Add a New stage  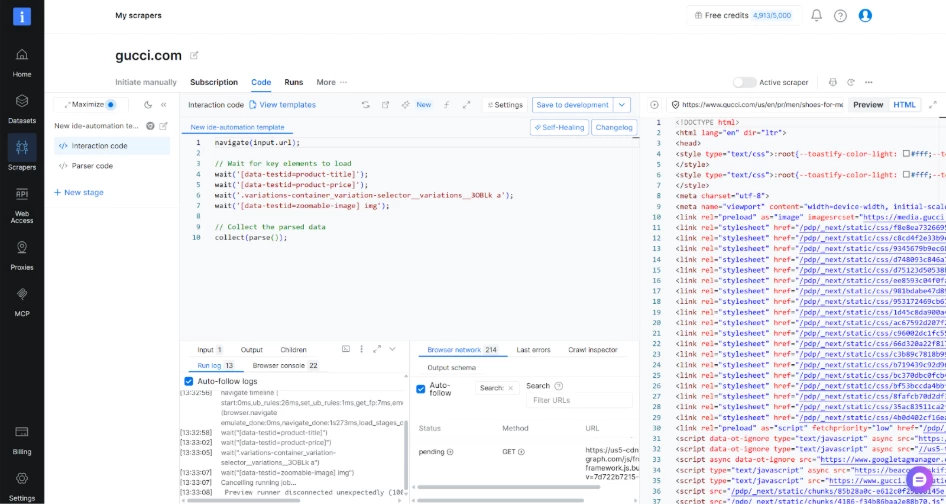(x=78, y=192)
